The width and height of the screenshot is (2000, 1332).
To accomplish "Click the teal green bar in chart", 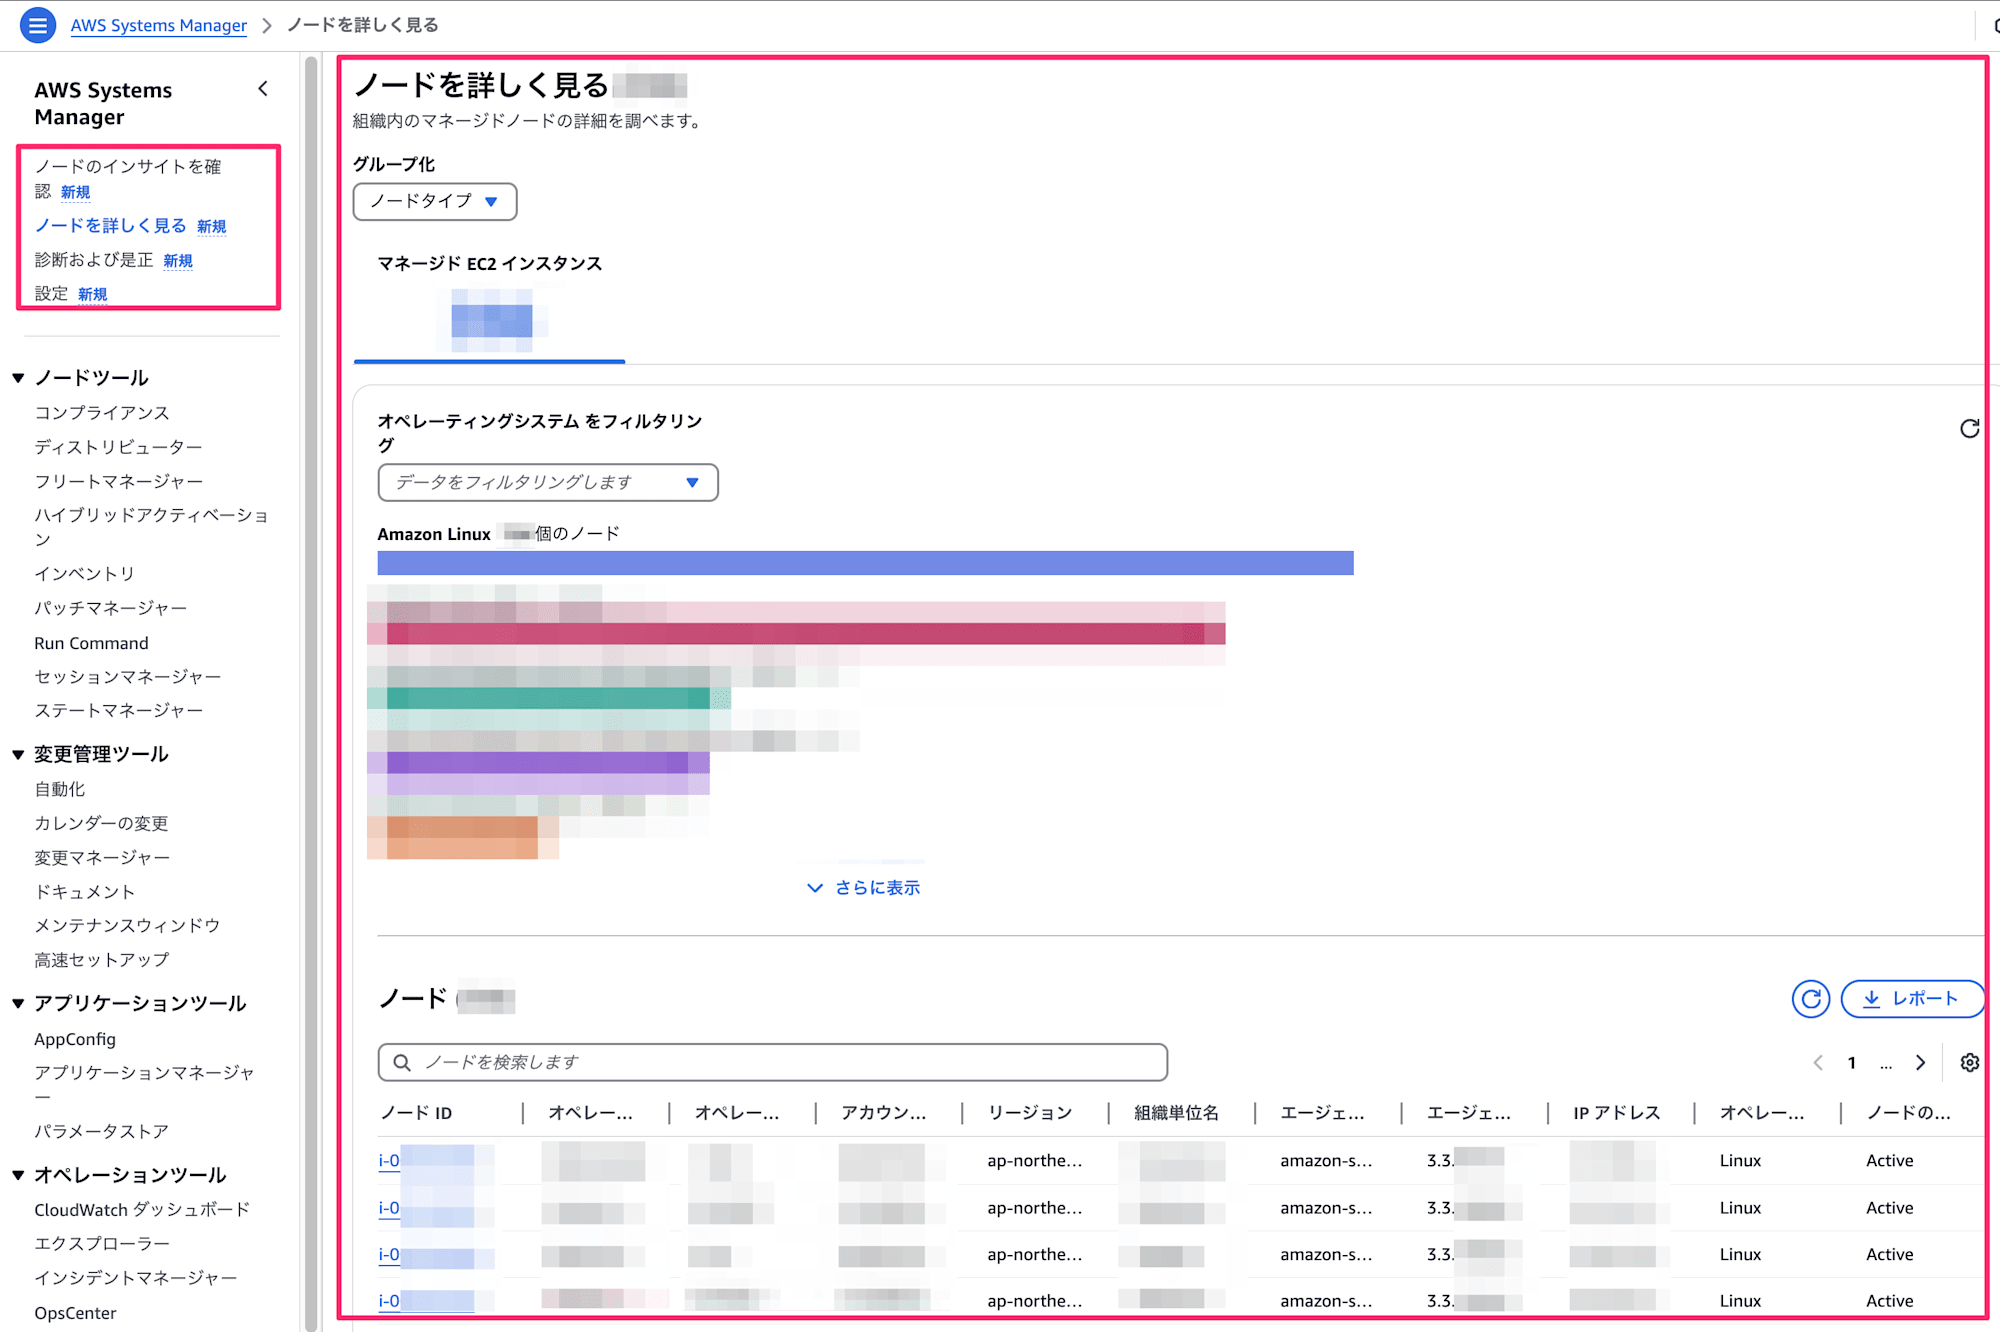I will [x=548, y=698].
